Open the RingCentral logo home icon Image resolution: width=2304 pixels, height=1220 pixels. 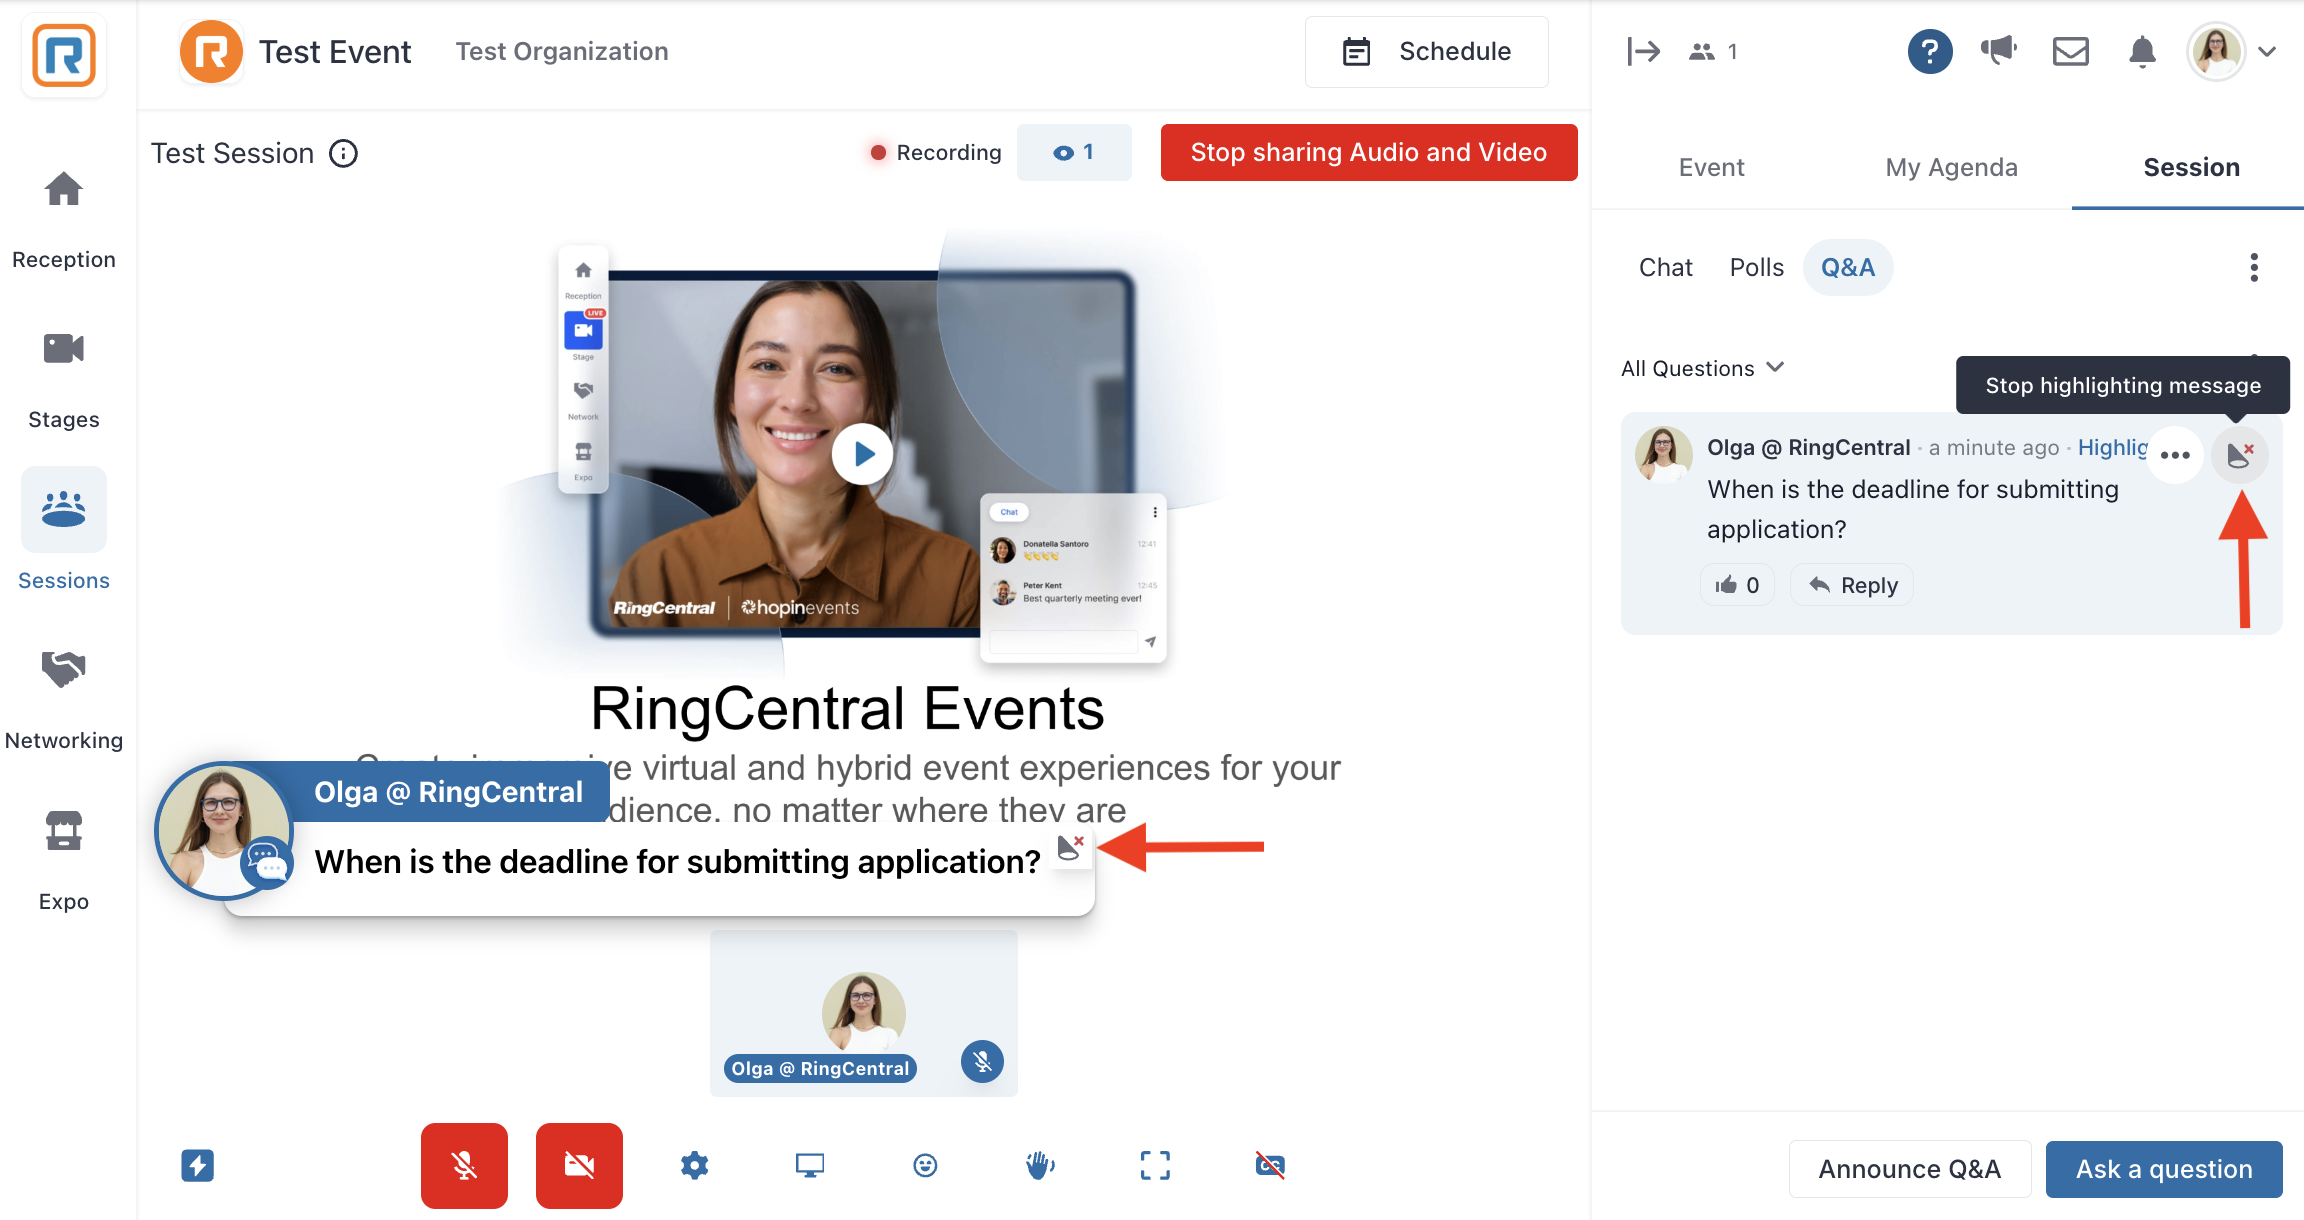(64, 56)
